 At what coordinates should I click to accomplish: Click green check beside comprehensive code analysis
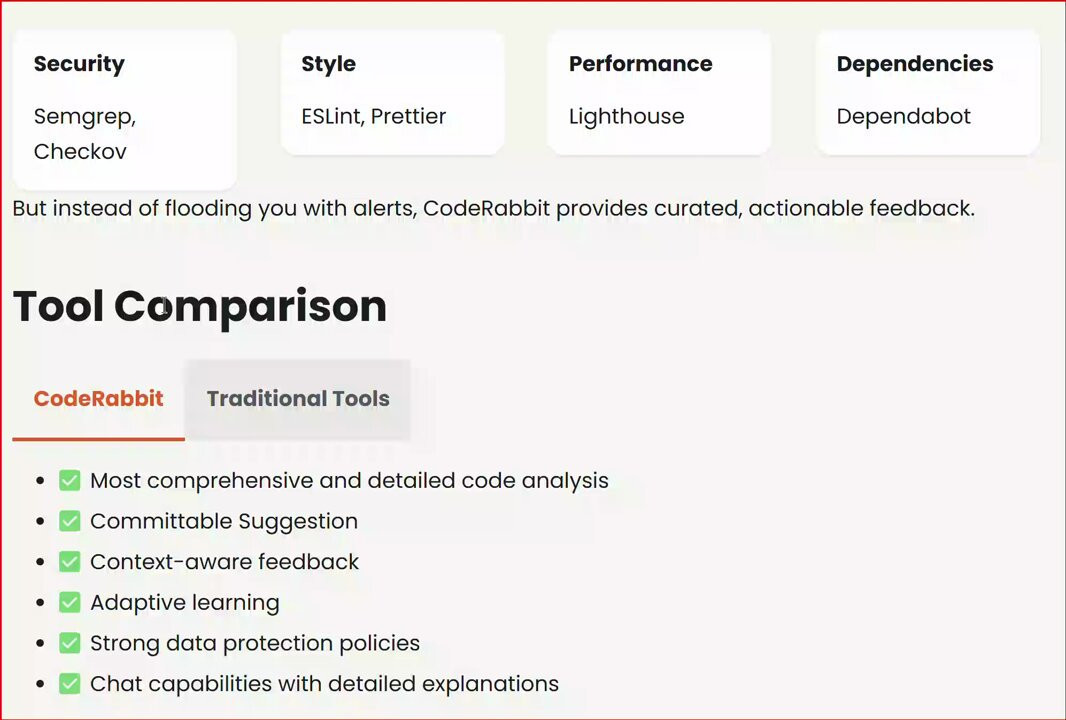tap(69, 481)
